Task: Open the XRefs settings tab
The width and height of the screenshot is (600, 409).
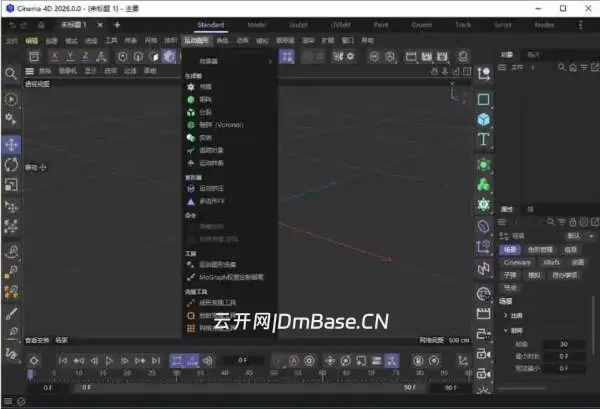Action: click(x=551, y=262)
